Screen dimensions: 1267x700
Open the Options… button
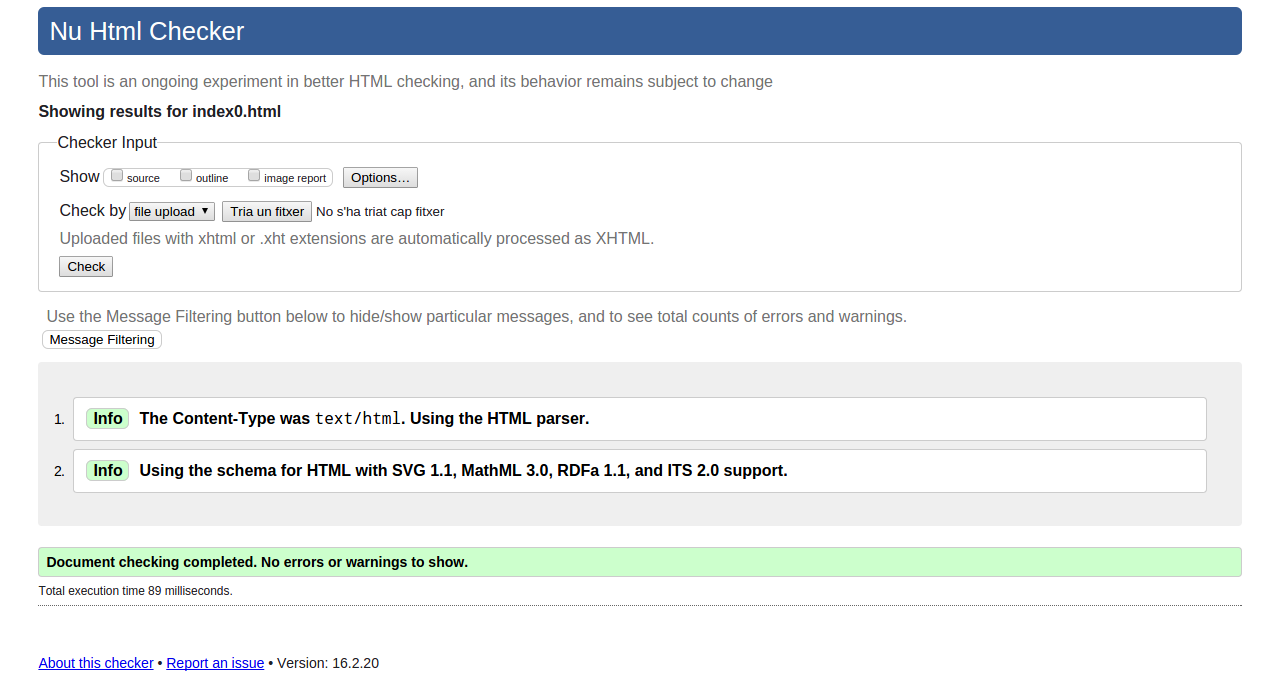coord(380,178)
